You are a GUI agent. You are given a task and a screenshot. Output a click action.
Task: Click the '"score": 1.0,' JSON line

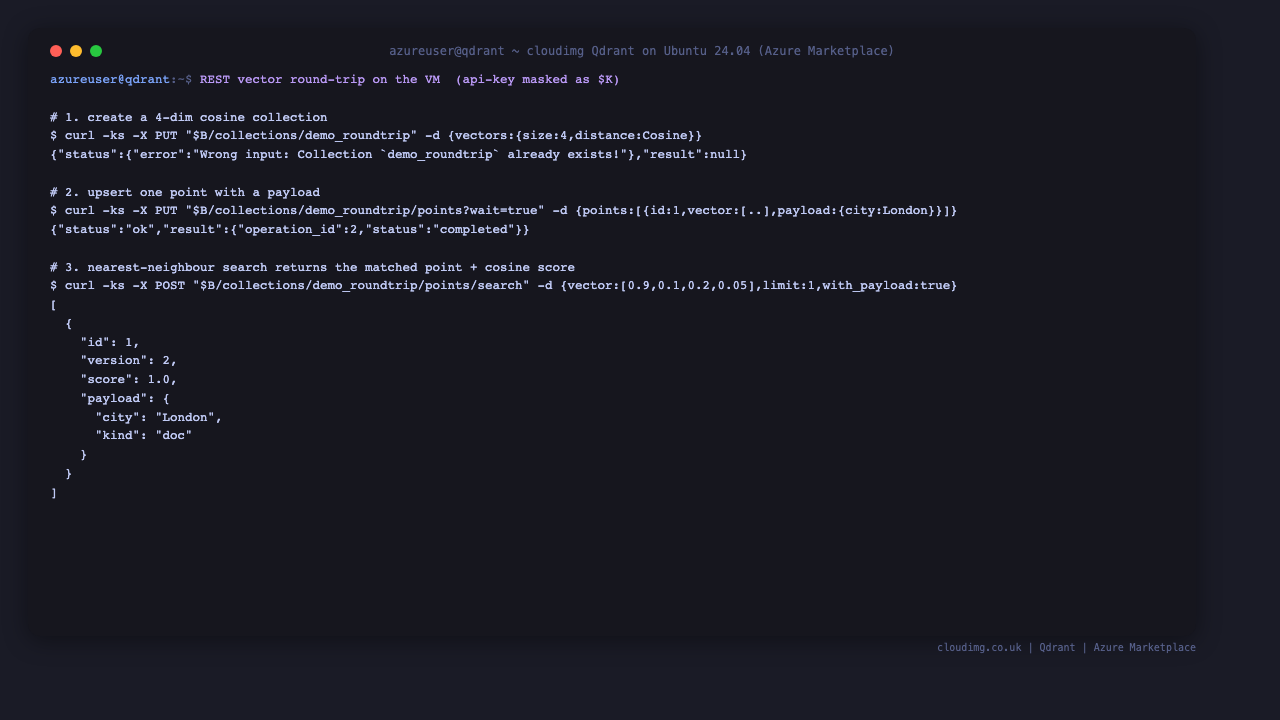tap(129, 379)
